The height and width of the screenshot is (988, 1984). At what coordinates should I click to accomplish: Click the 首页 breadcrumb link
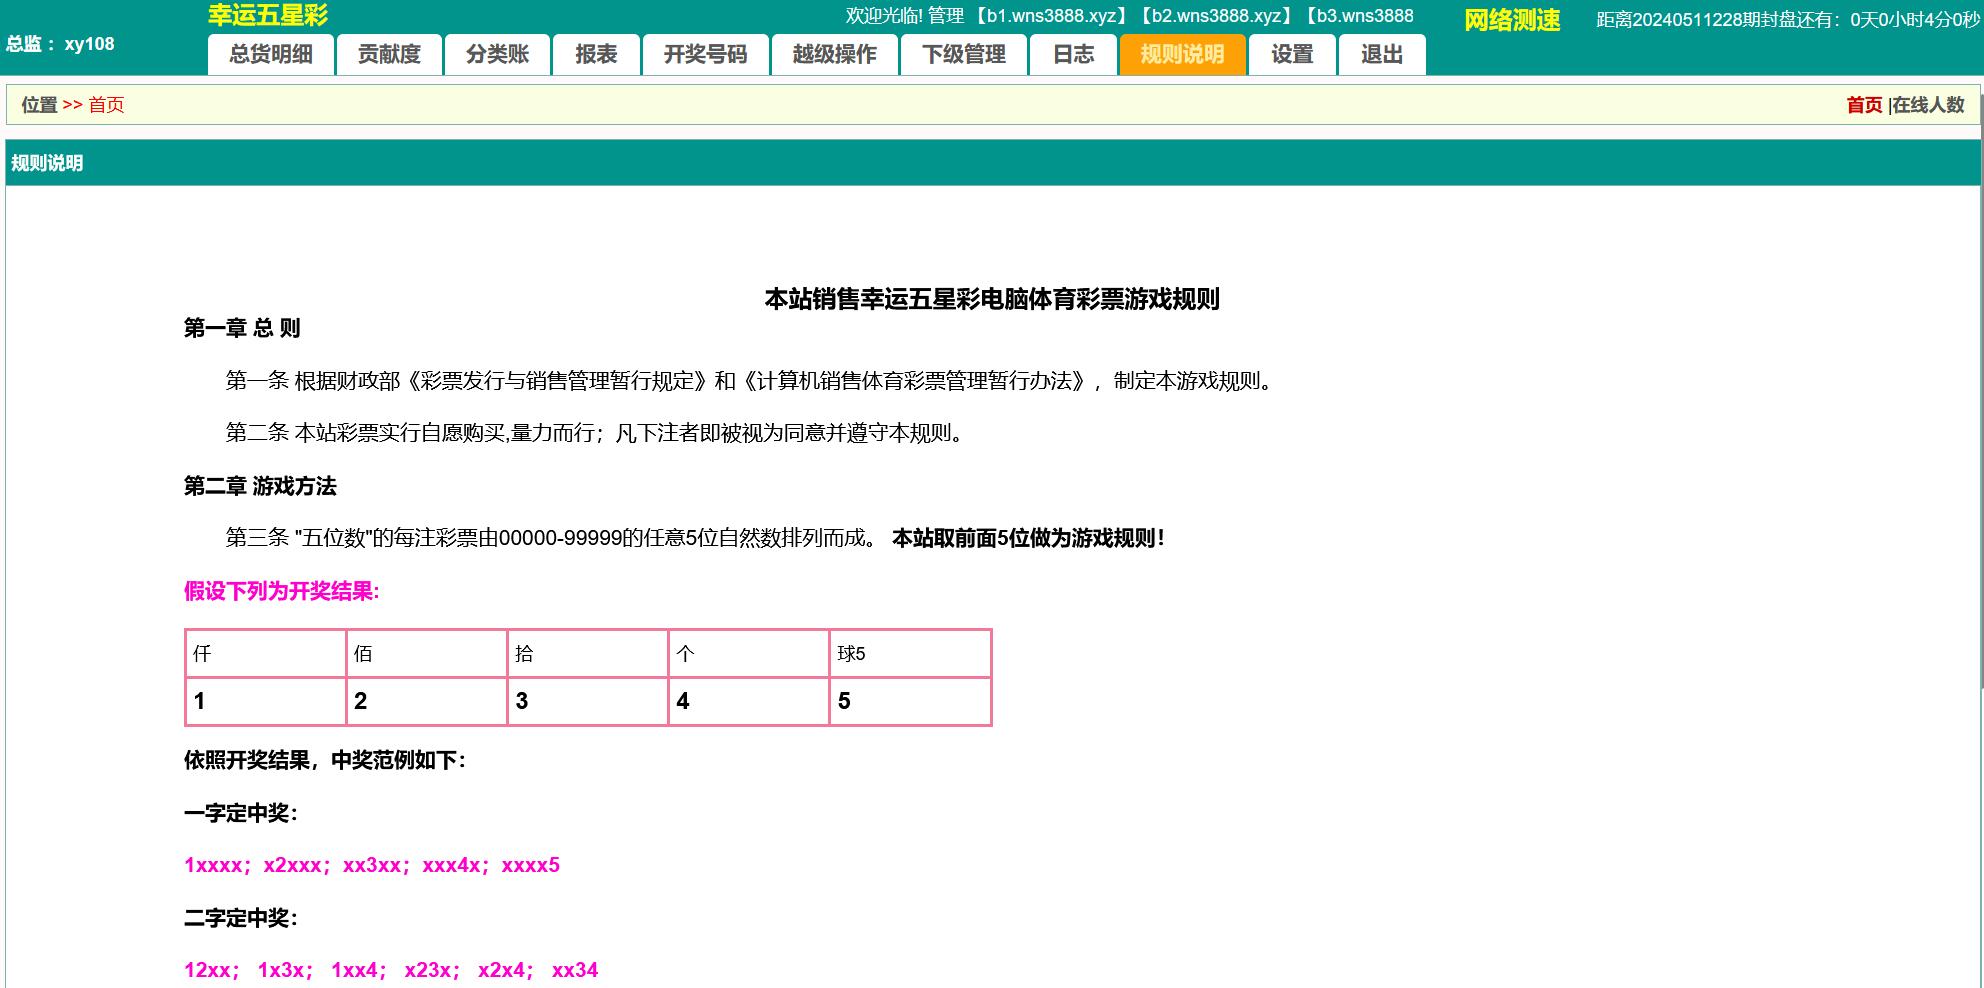pos(106,105)
